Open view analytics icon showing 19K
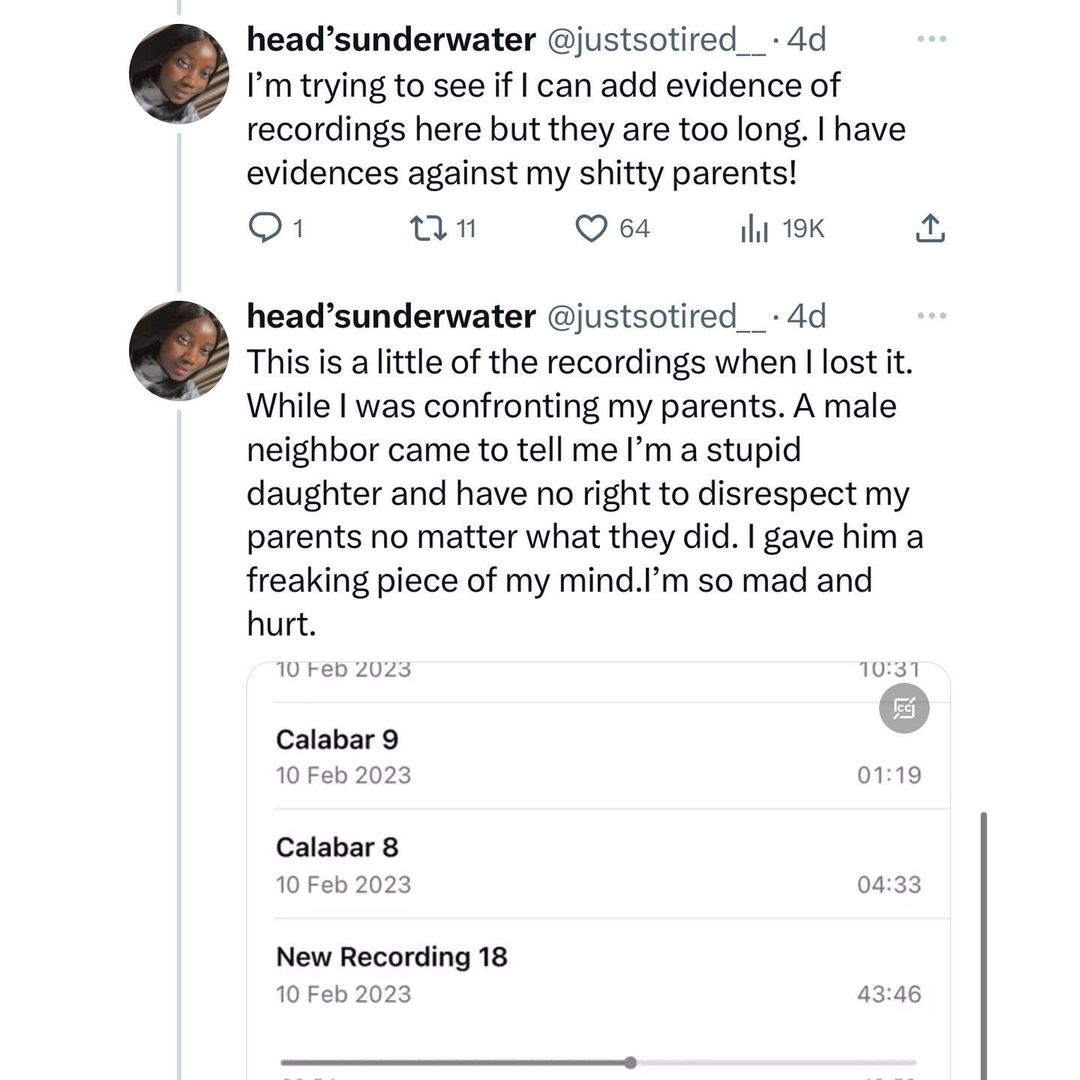The height and width of the screenshot is (1080, 1080). click(753, 230)
